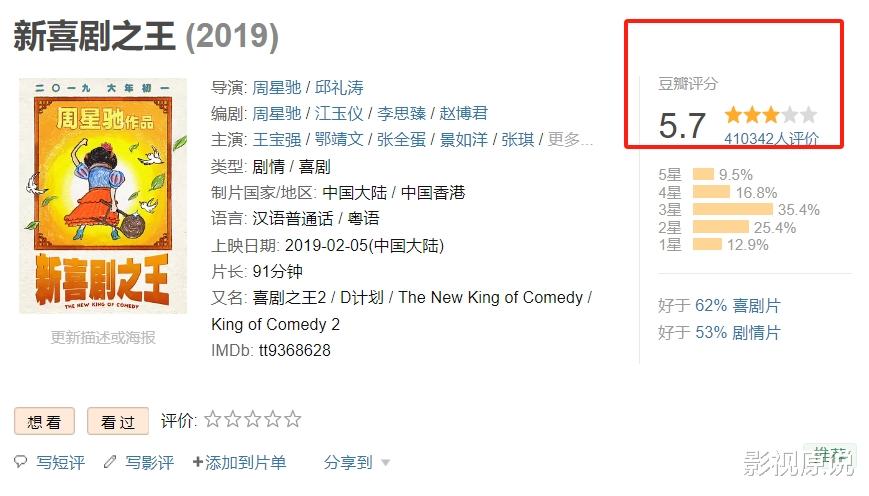Screen dimensions: 869x496
Task: Click the orange rating stars beside 5.7
Action: point(770,115)
